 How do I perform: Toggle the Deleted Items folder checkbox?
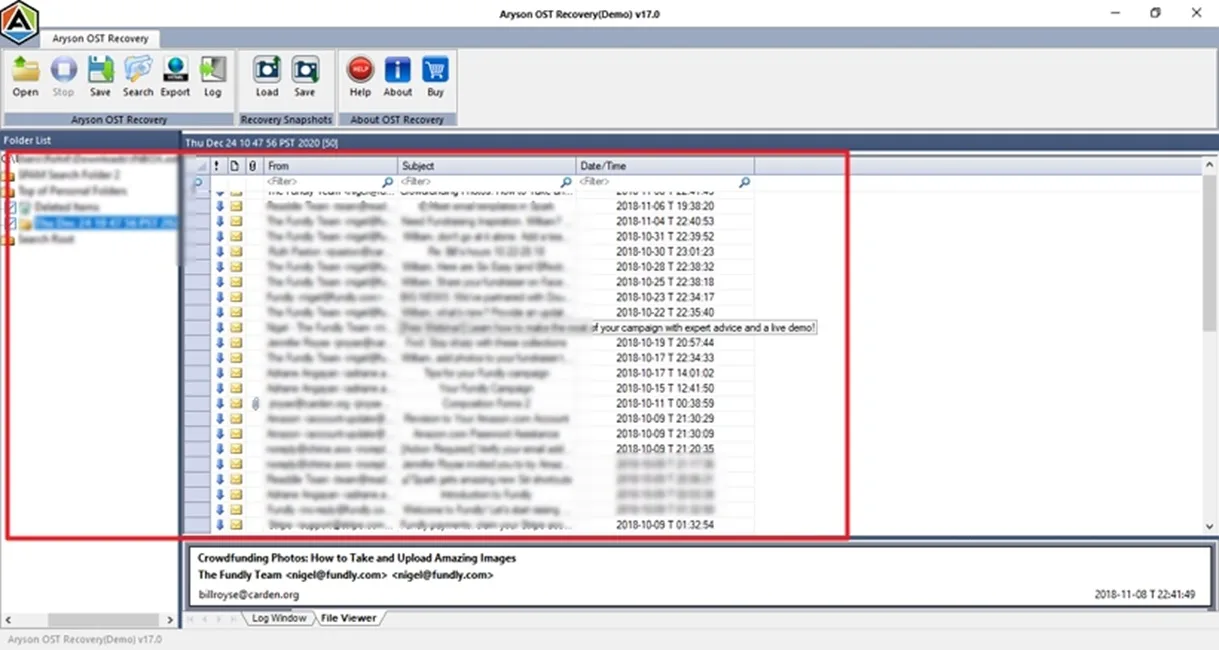click(x=12, y=207)
